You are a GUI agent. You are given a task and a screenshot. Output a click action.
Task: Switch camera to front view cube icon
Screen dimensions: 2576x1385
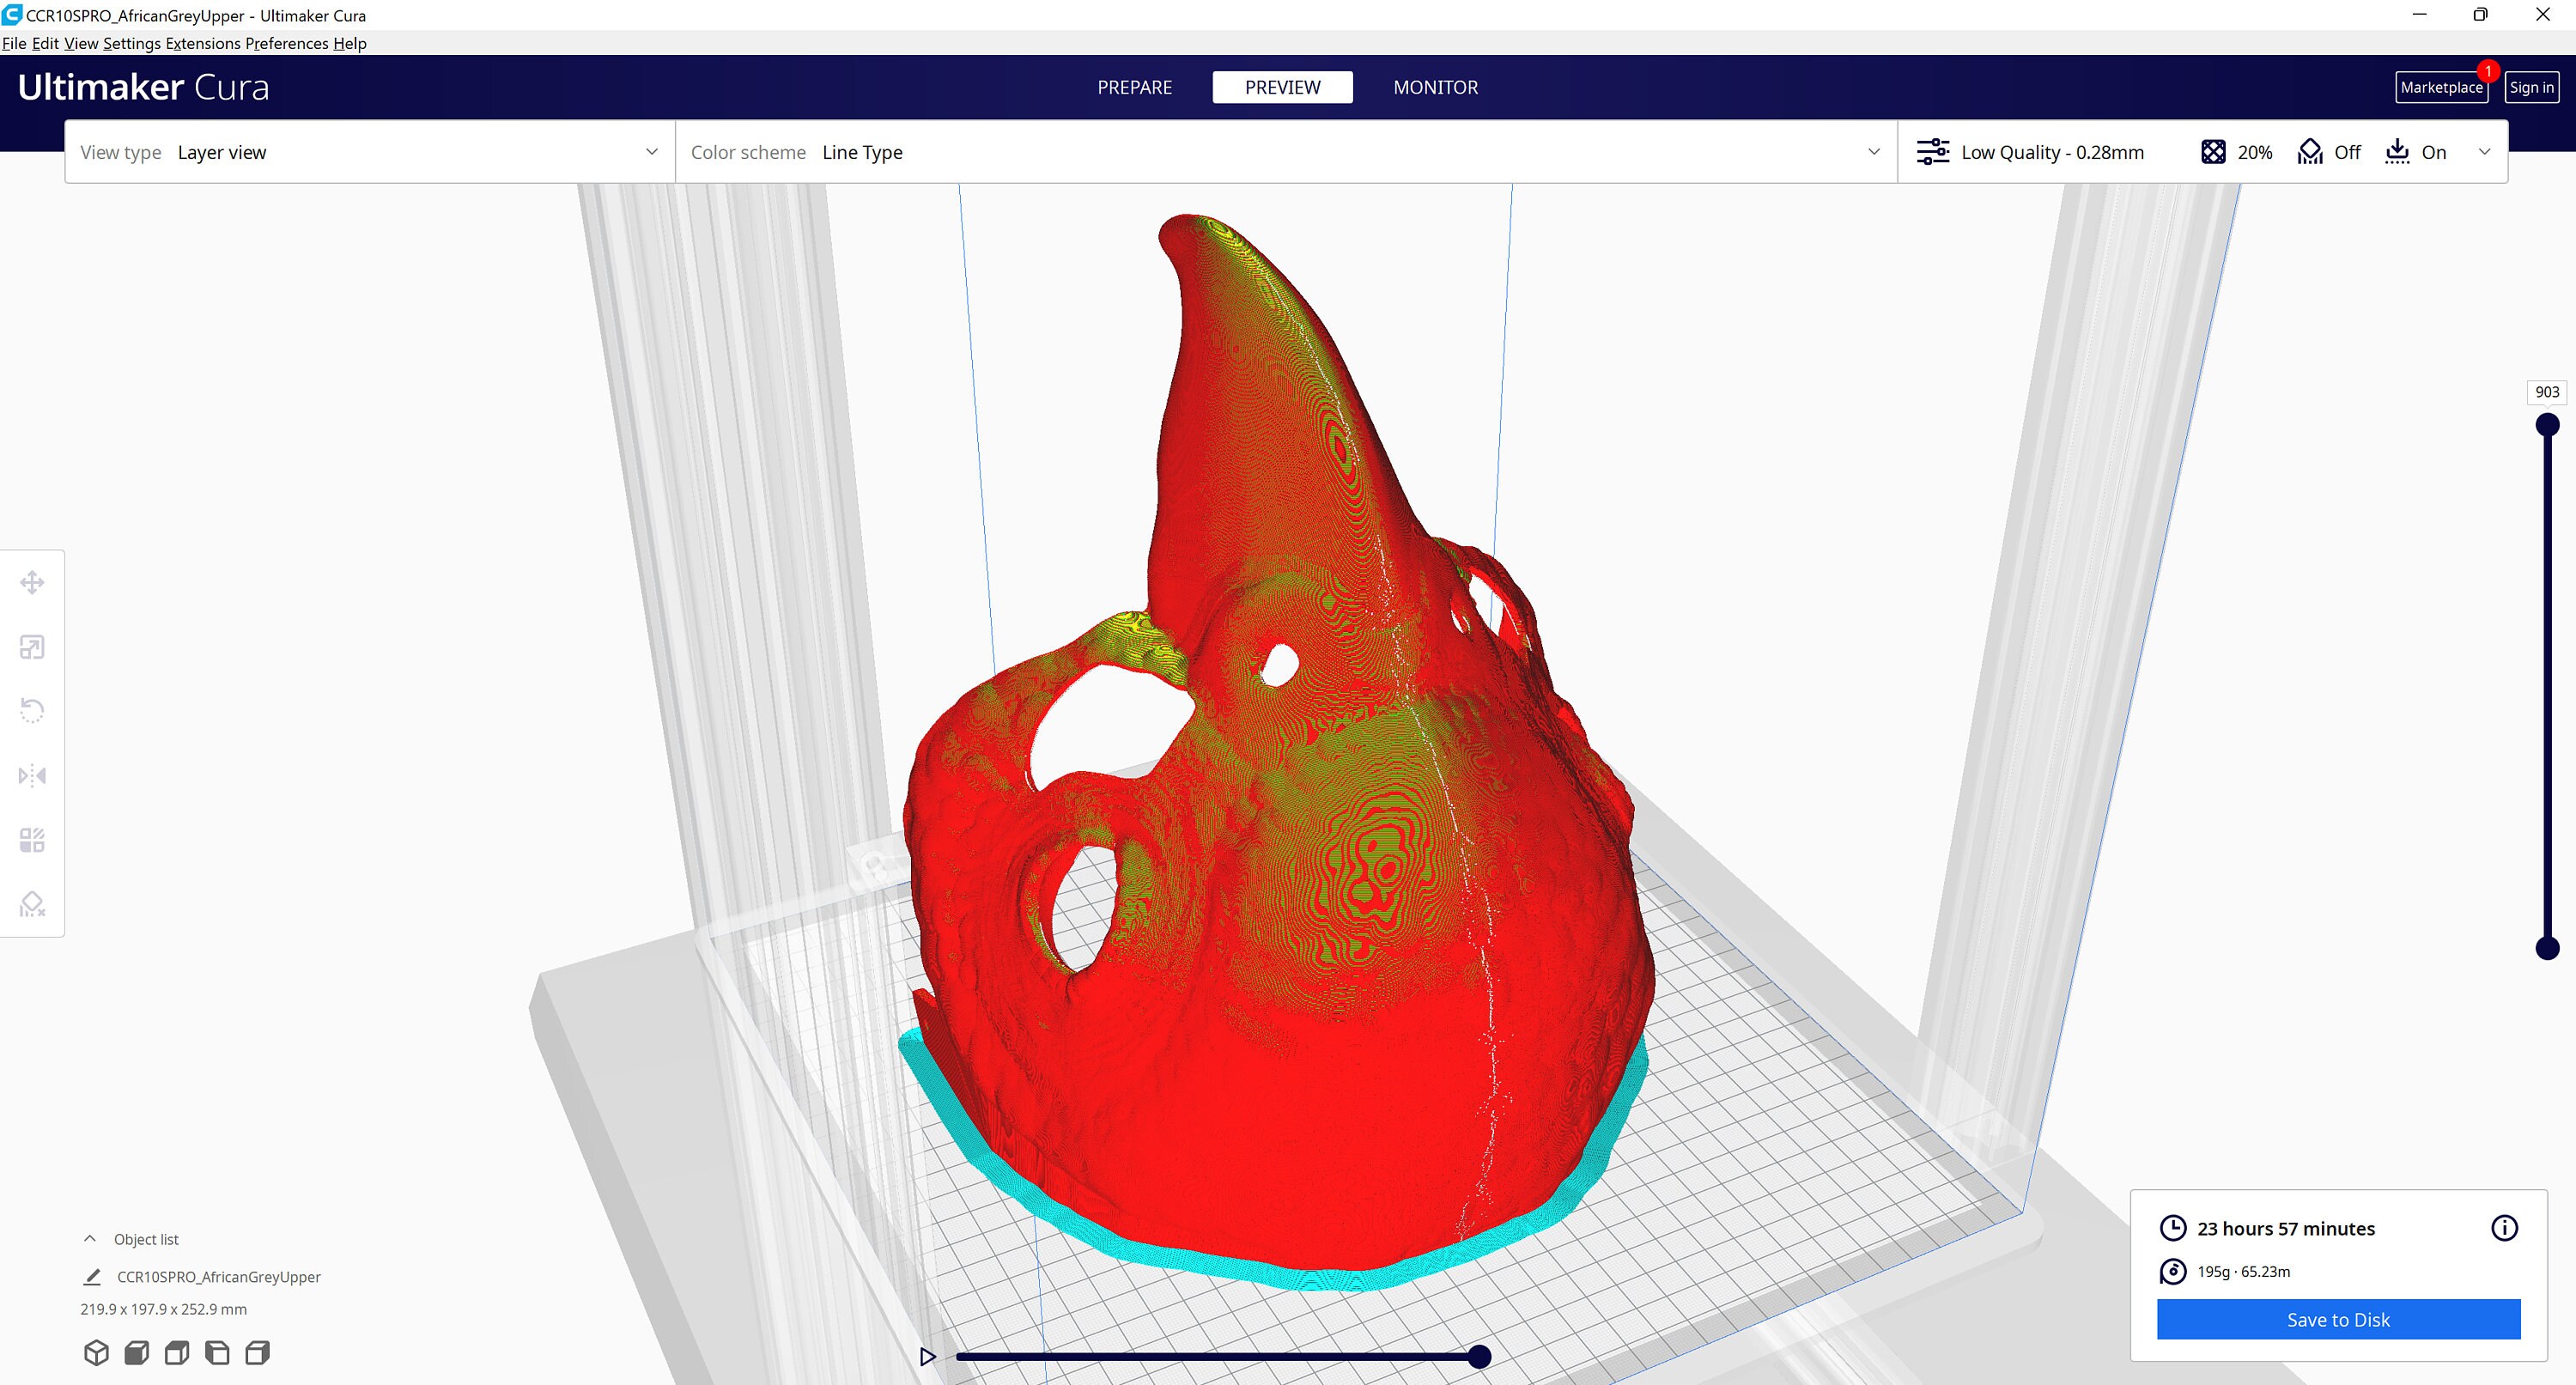coord(137,1352)
